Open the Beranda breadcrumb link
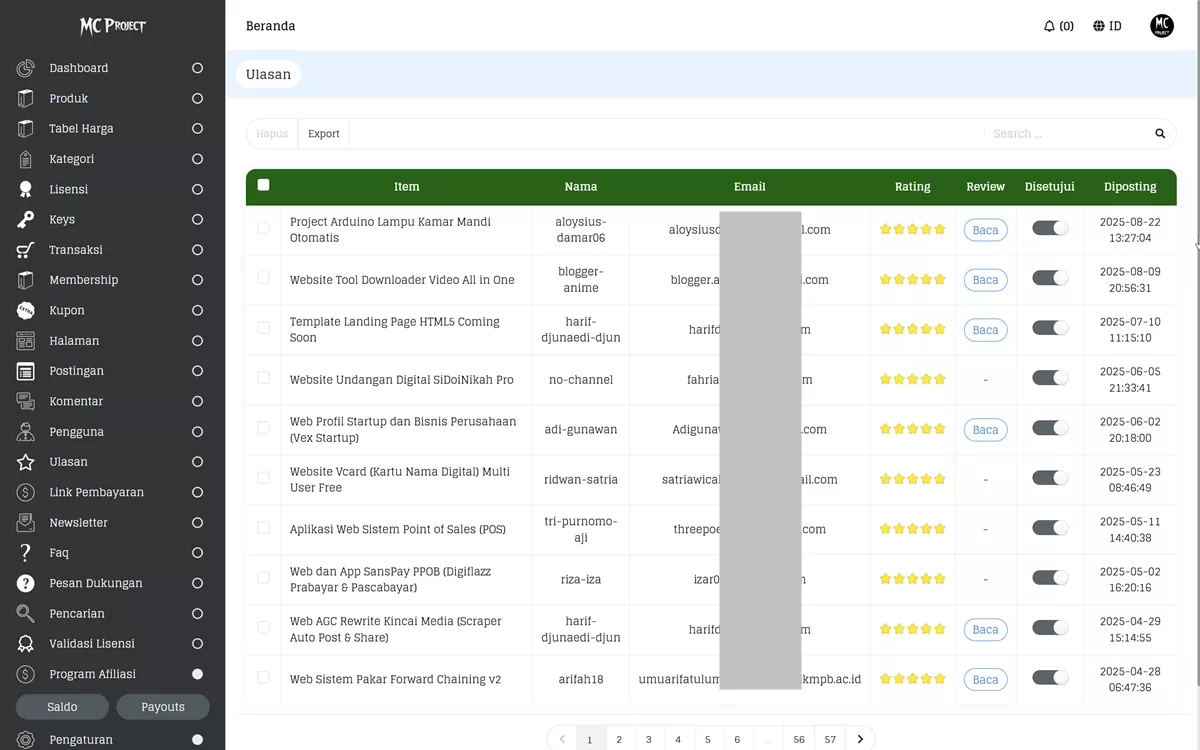Image resolution: width=1200 pixels, height=750 pixels. click(270, 26)
